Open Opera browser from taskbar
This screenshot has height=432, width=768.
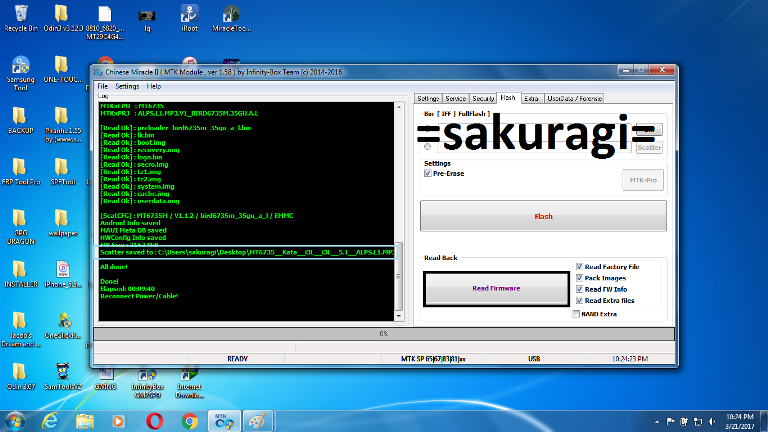(154, 421)
